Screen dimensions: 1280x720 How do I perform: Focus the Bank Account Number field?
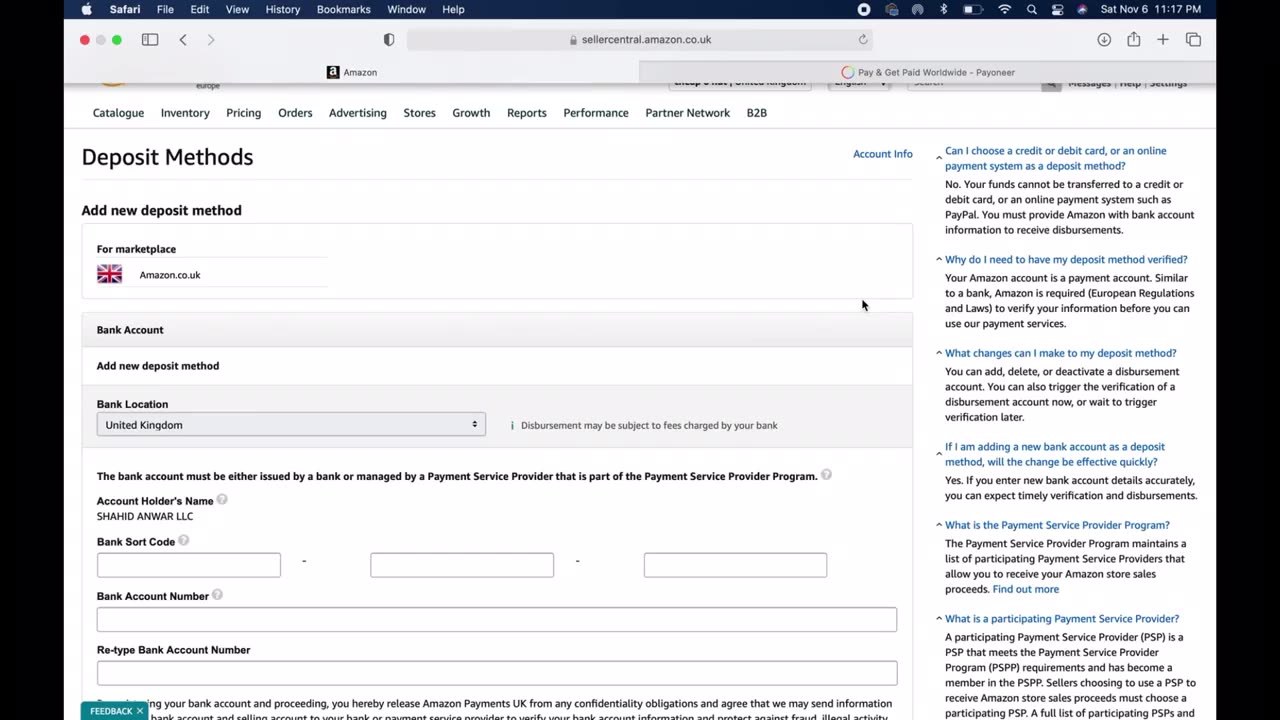[x=497, y=619]
